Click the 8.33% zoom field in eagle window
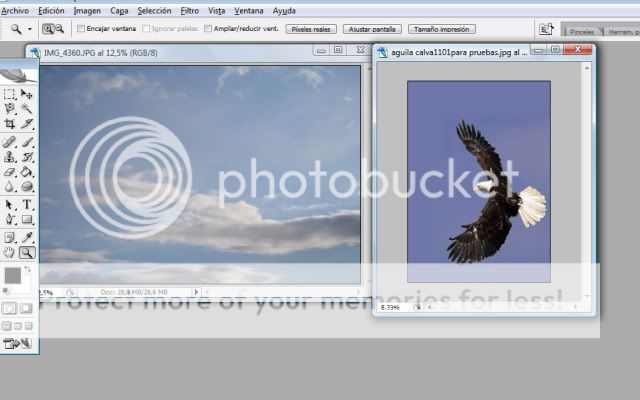 point(391,307)
